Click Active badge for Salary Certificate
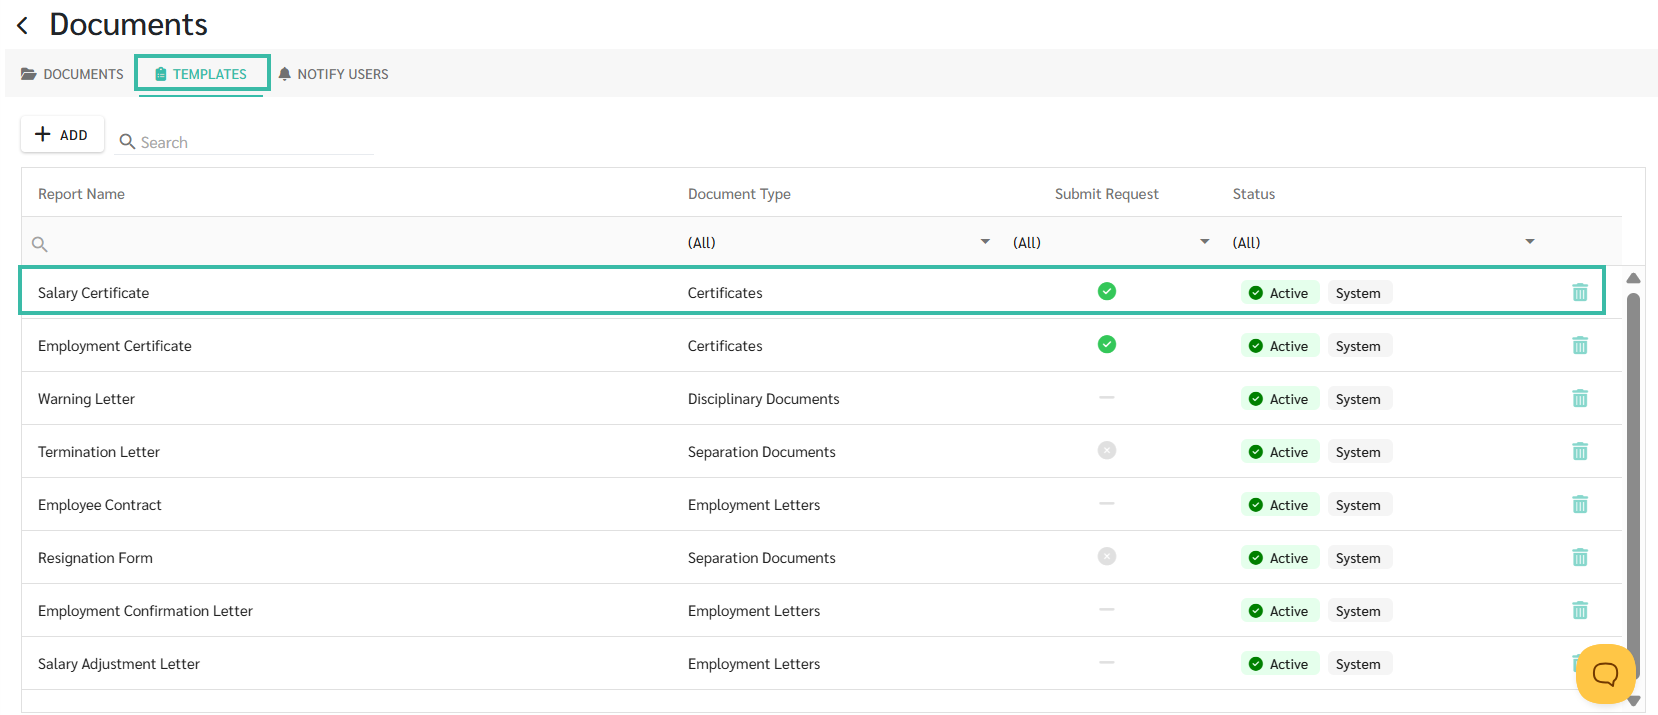Image resolution: width=1658 pixels, height=715 pixels. point(1280,293)
